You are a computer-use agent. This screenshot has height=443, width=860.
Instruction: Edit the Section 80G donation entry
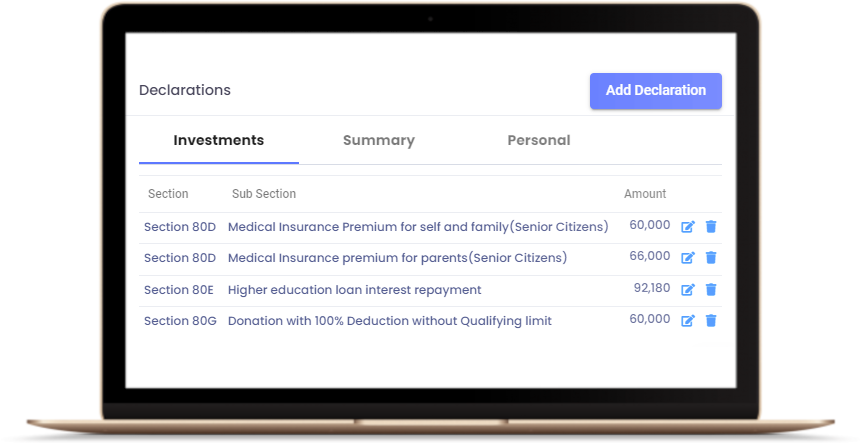pyautogui.click(x=688, y=321)
